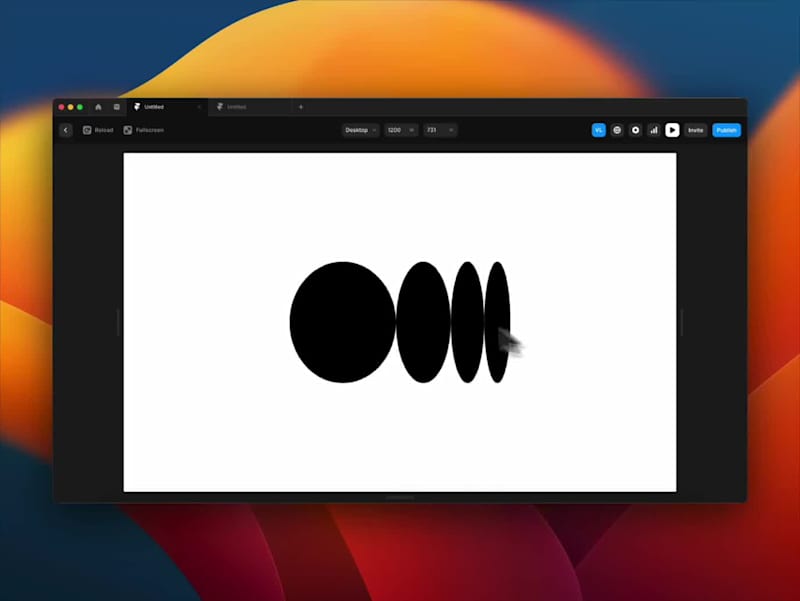
Task: Click the narrowest black ellipse on the right
Action: coord(497,322)
